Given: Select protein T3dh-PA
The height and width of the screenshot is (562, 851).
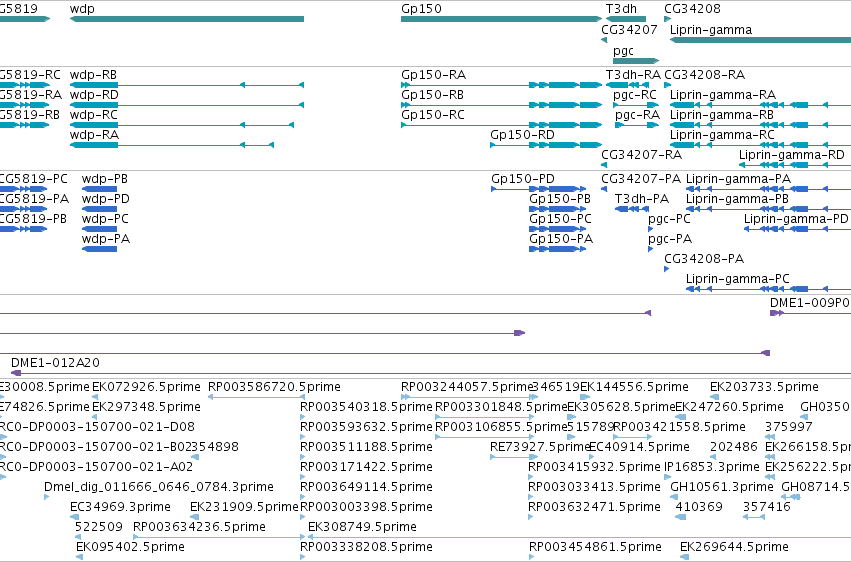Looking at the screenshot, I should tap(631, 209).
